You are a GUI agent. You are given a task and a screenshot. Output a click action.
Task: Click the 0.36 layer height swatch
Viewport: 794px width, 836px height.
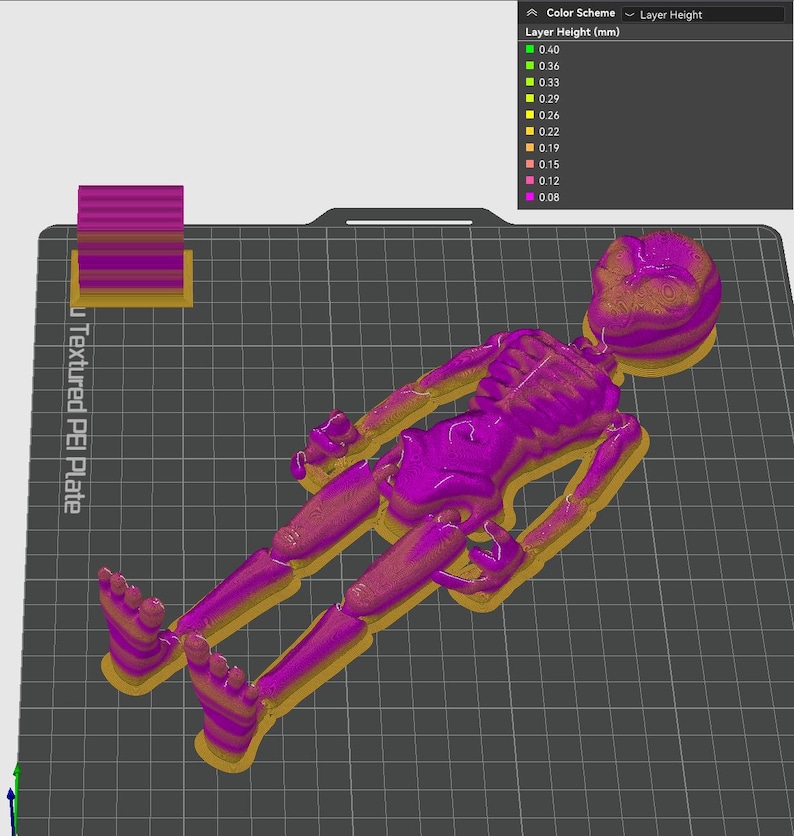click(x=530, y=66)
